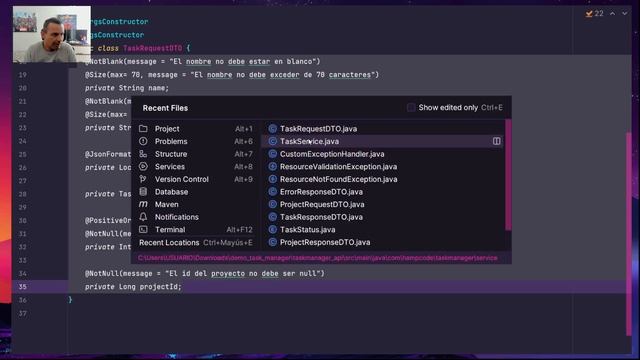This screenshot has height=360, width=640.
Task: Click the class icon beside TaskResponseDTO.java
Action: point(273,217)
